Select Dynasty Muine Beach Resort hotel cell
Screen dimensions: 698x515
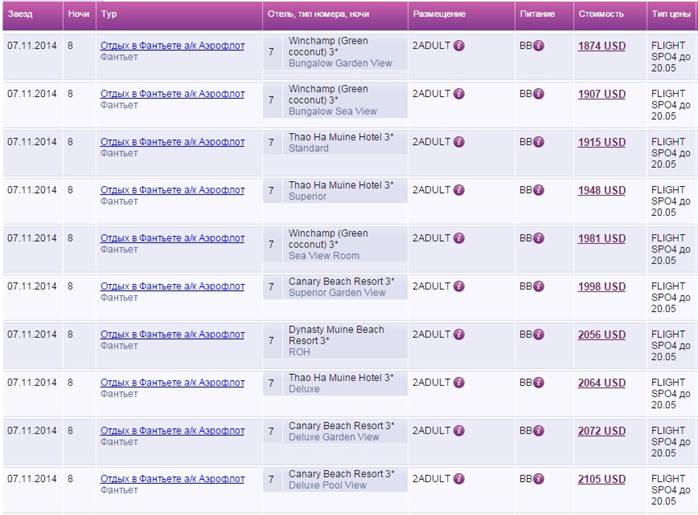pyautogui.click(x=335, y=340)
